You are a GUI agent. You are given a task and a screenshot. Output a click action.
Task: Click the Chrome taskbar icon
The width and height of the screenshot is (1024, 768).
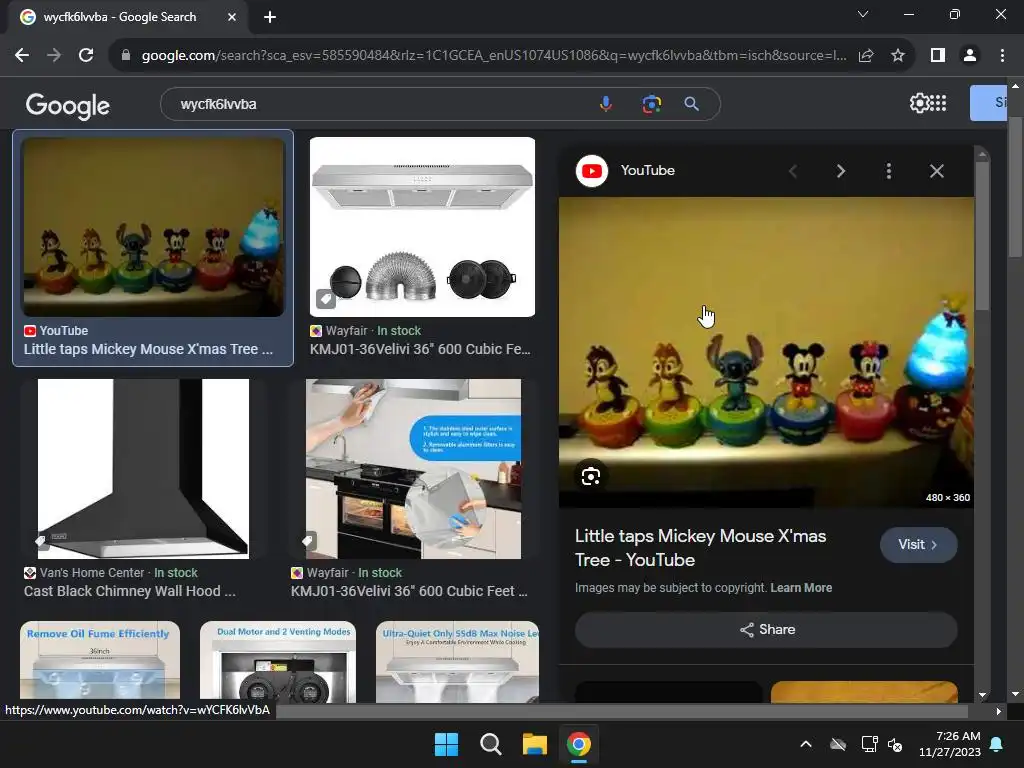[x=579, y=744]
